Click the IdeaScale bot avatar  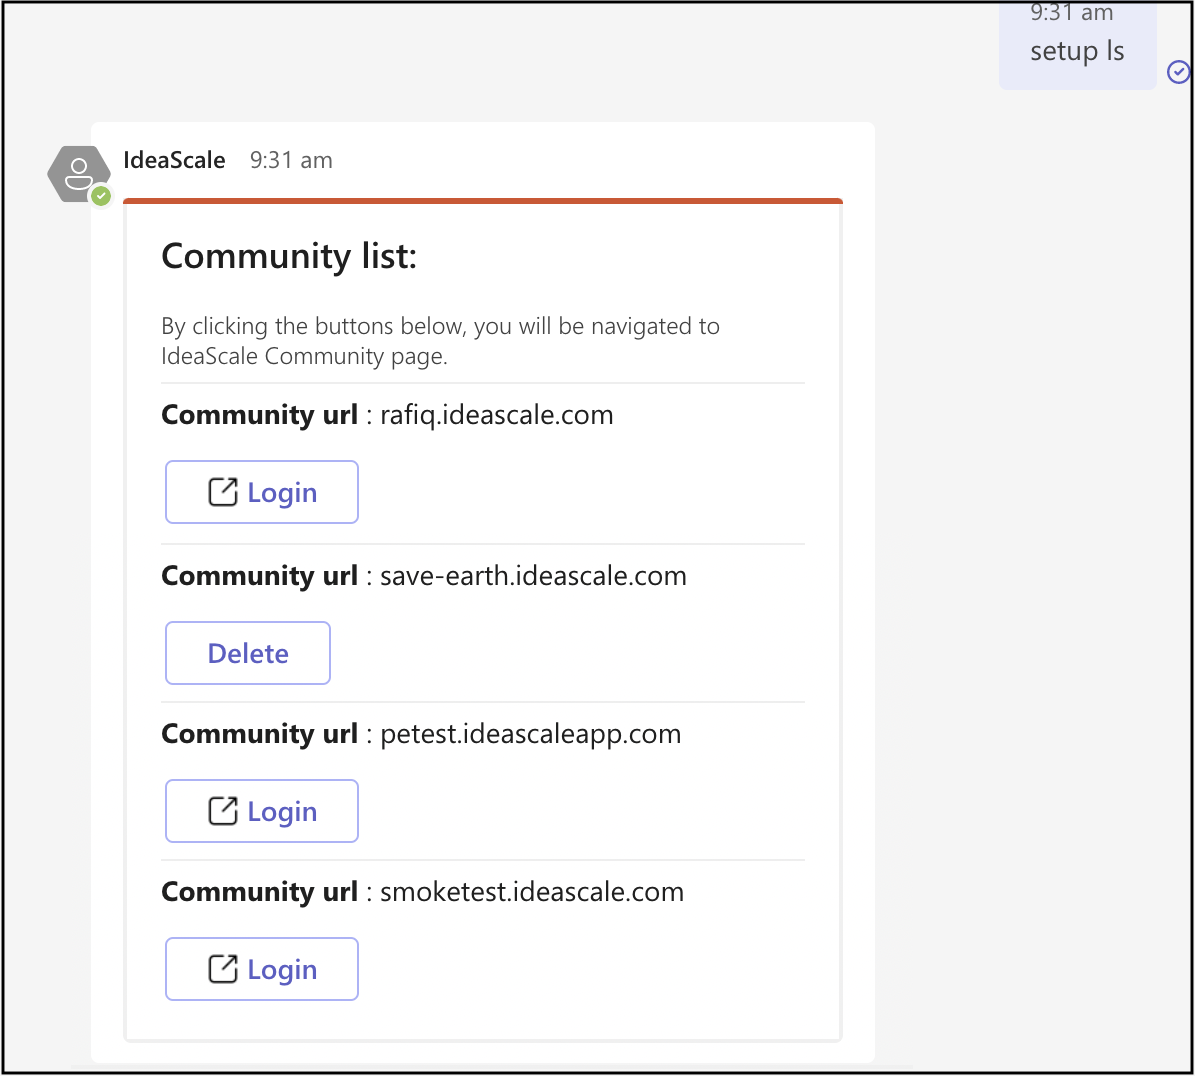tap(78, 174)
